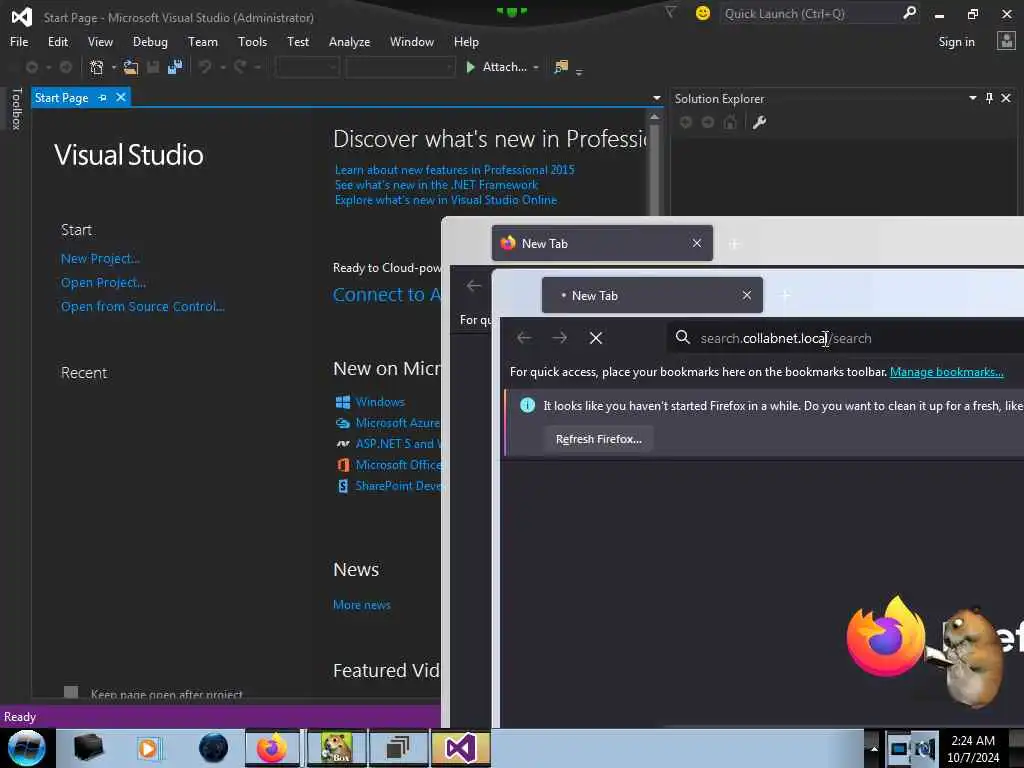Click Solution Explorer Properties wrench icon
Image resolution: width=1024 pixels, height=768 pixels.
click(x=759, y=122)
